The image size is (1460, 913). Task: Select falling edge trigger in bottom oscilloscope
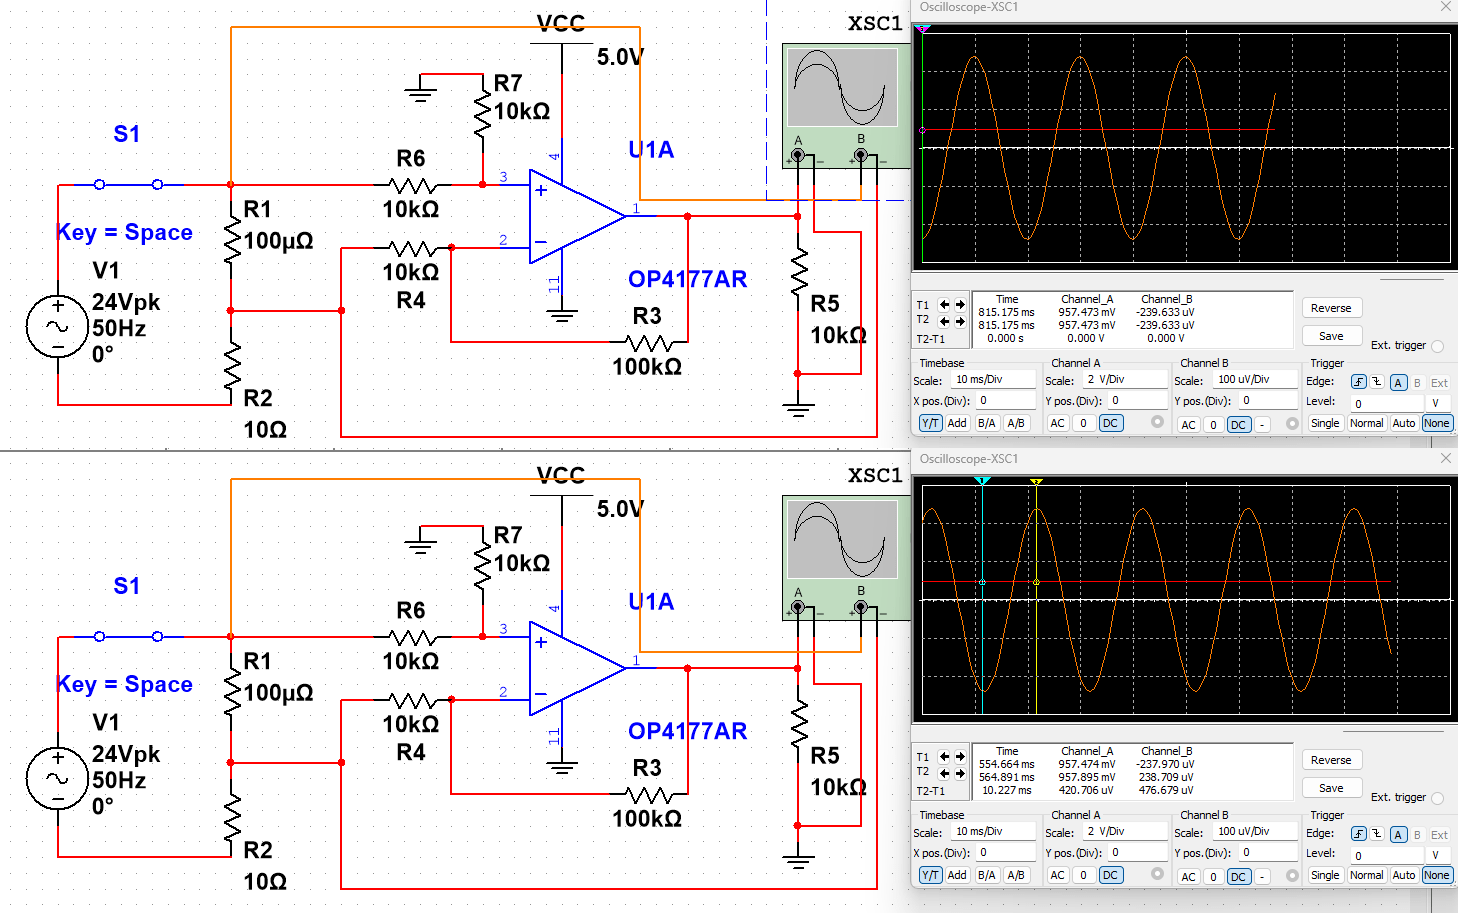[1375, 834]
